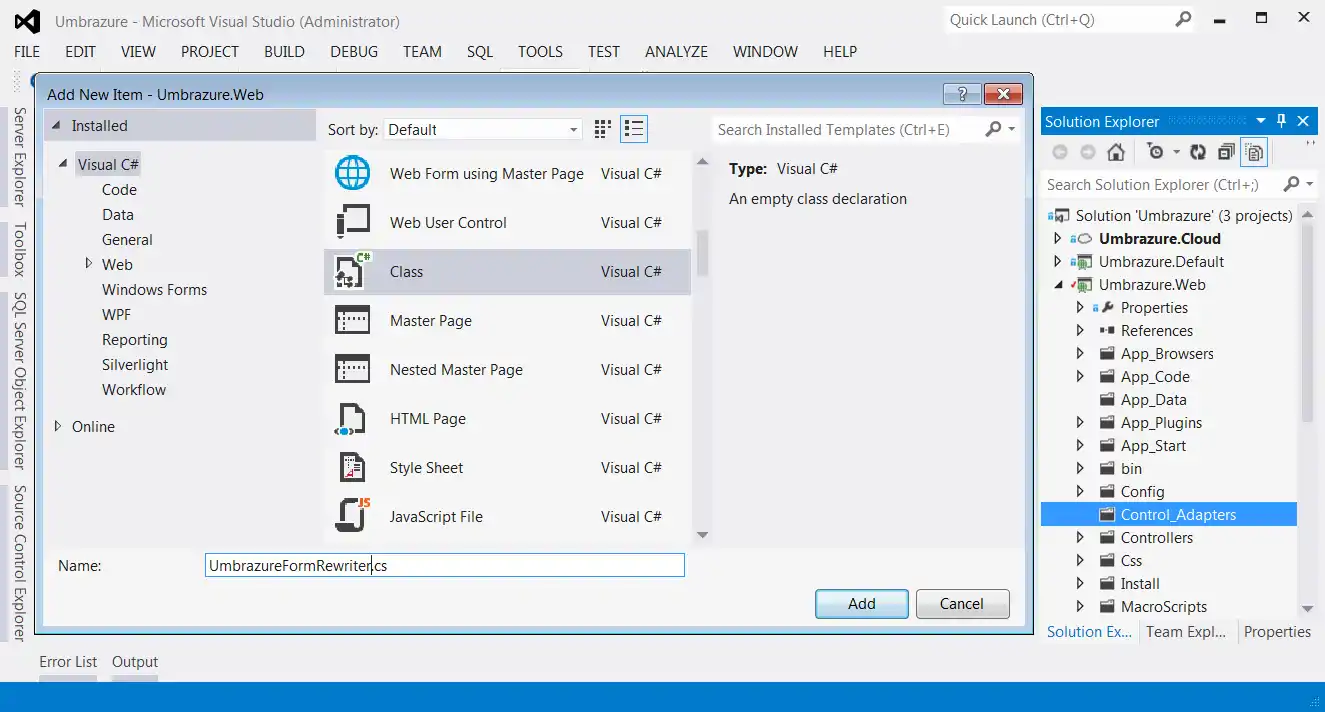Choose the Nested Master Page template icon
The height and width of the screenshot is (712, 1325).
[352, 369]
